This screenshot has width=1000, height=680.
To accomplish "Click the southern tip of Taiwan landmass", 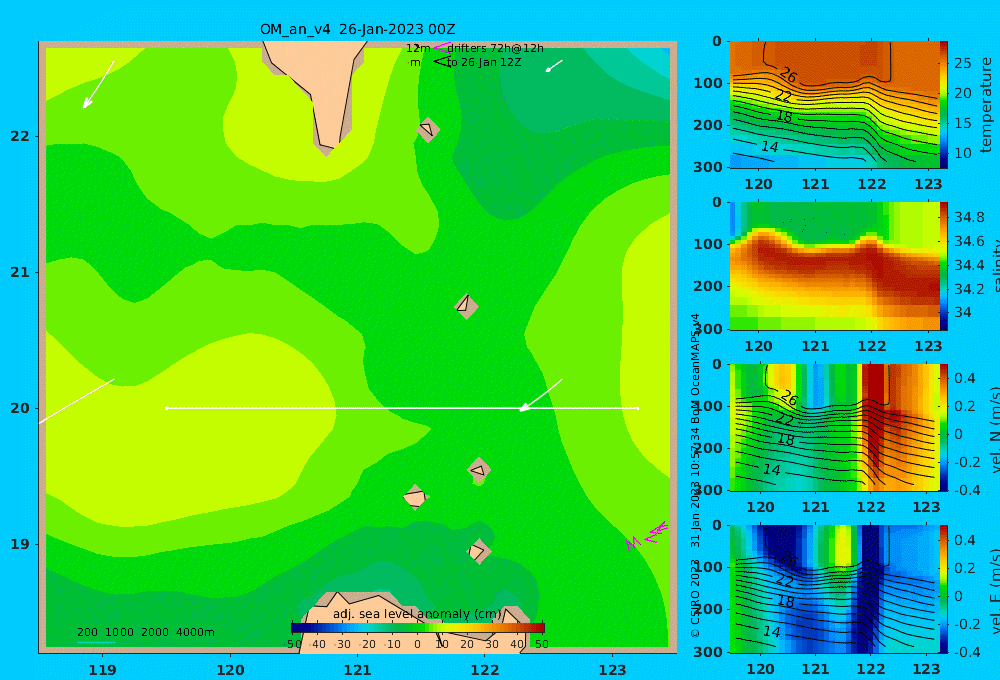I will pos(327,148).
